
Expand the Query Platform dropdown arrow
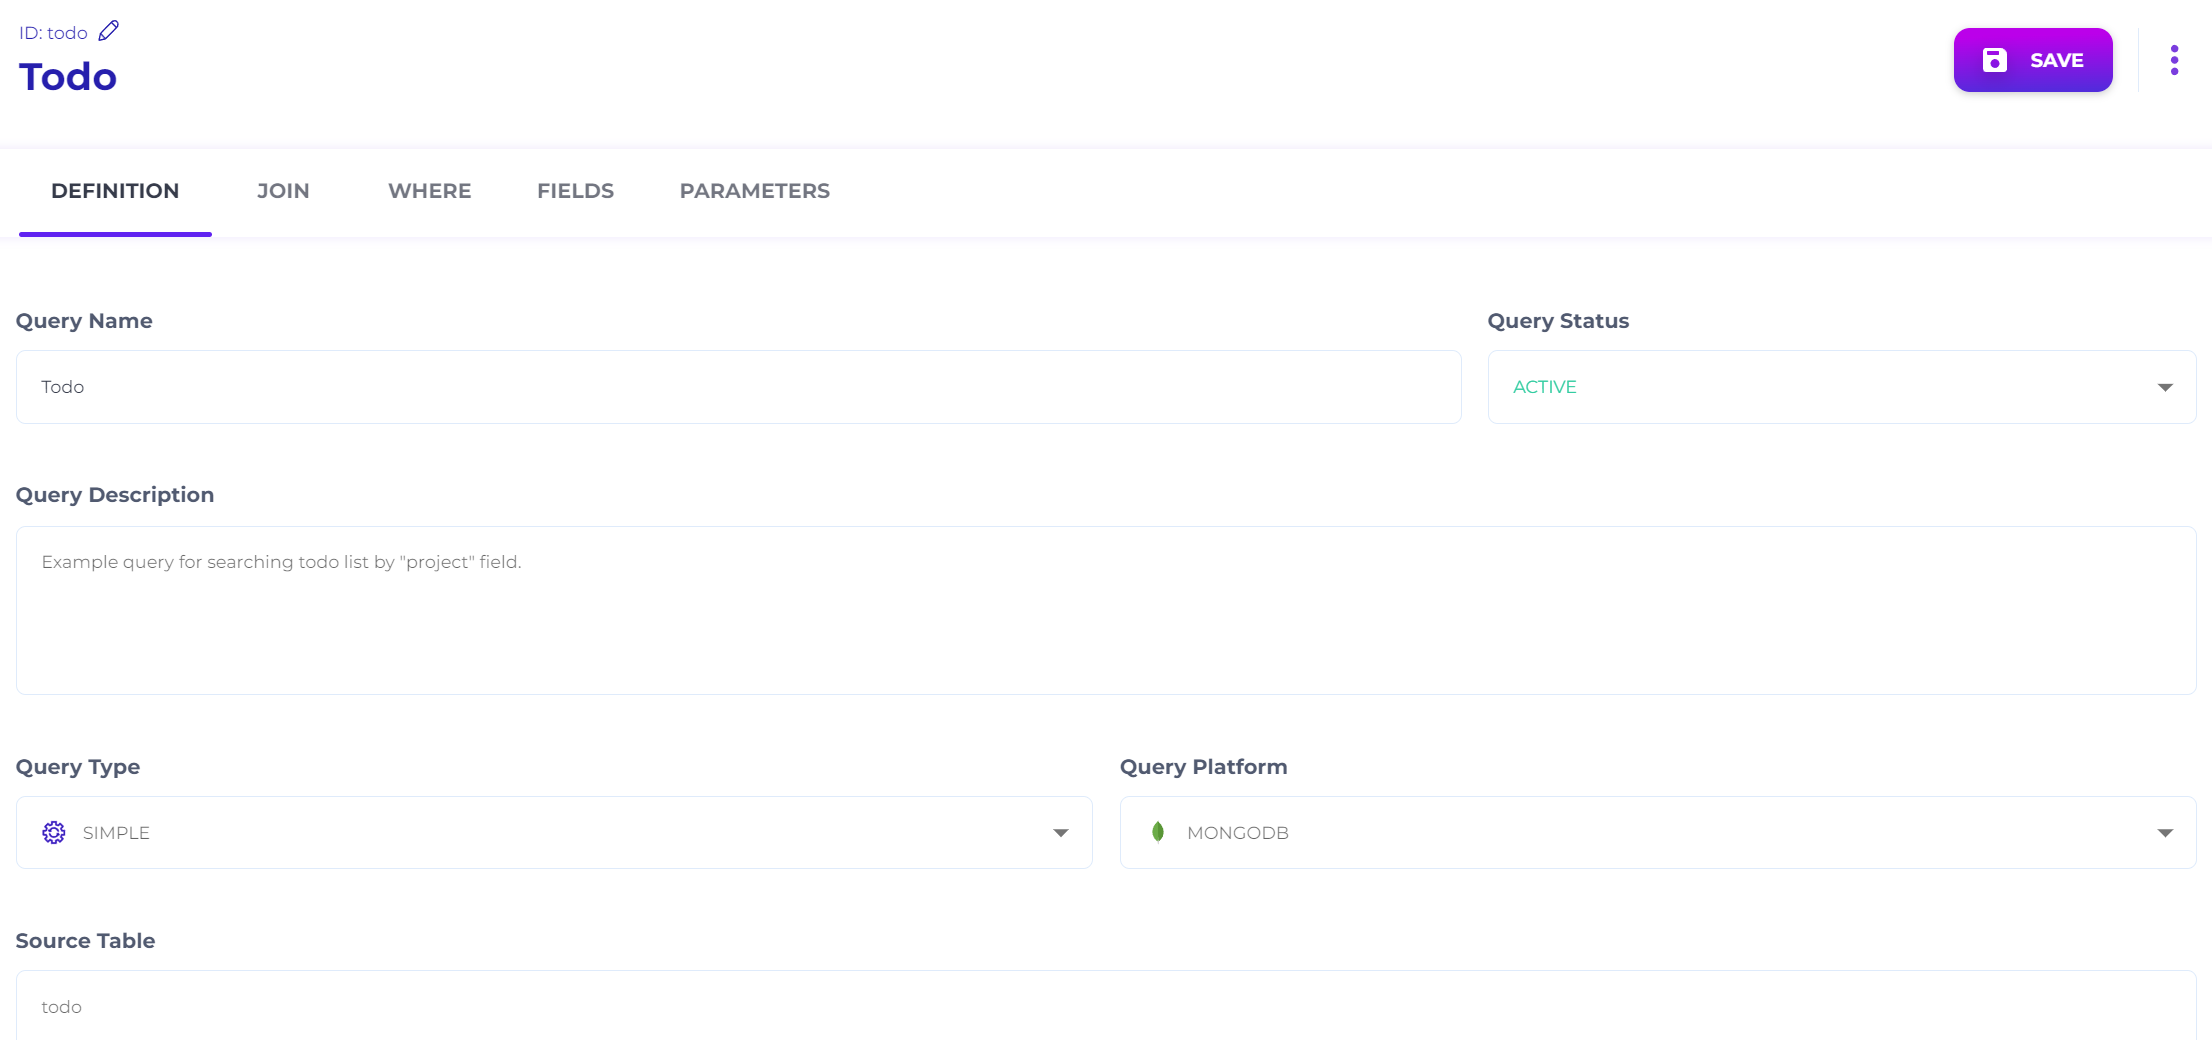[x=2164, y=833]
